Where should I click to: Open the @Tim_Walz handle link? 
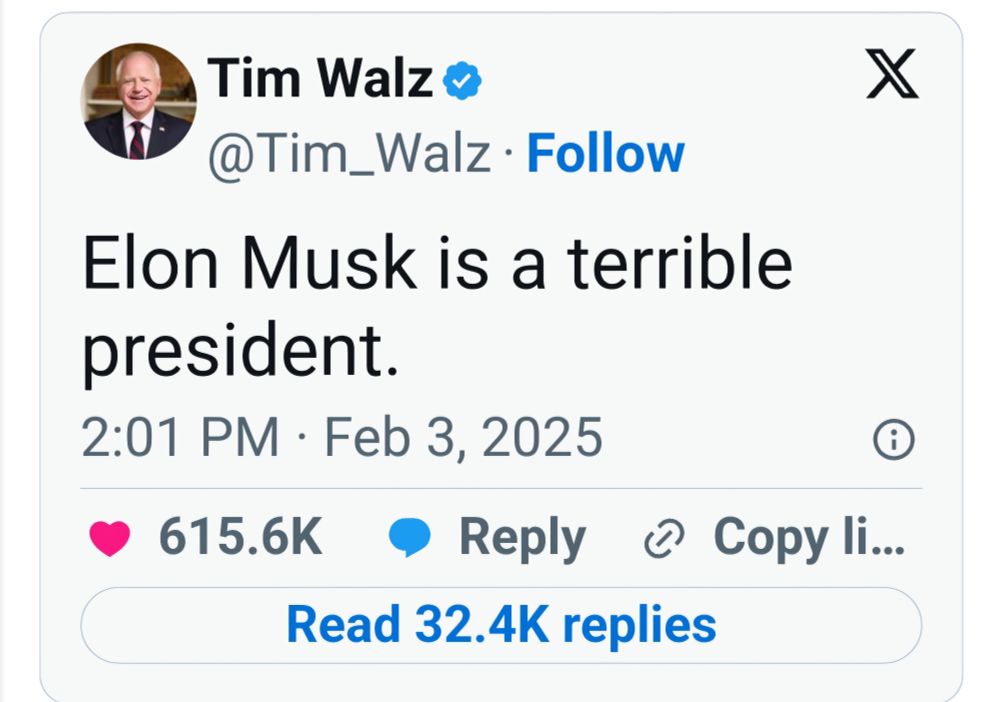pyautogui.click(x=349, y=154)
